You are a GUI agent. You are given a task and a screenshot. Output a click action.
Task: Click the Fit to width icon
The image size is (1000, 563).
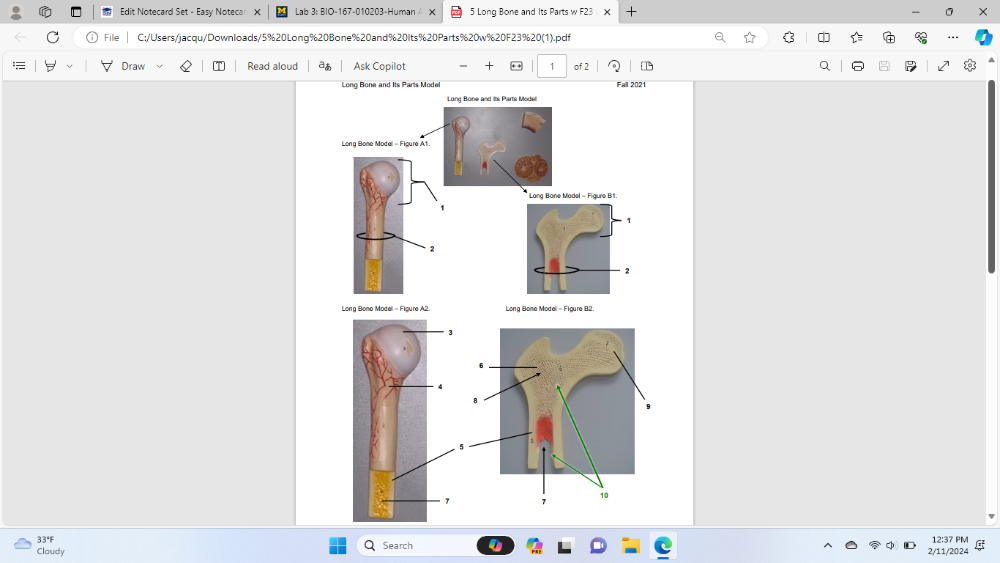click(516, 66)
